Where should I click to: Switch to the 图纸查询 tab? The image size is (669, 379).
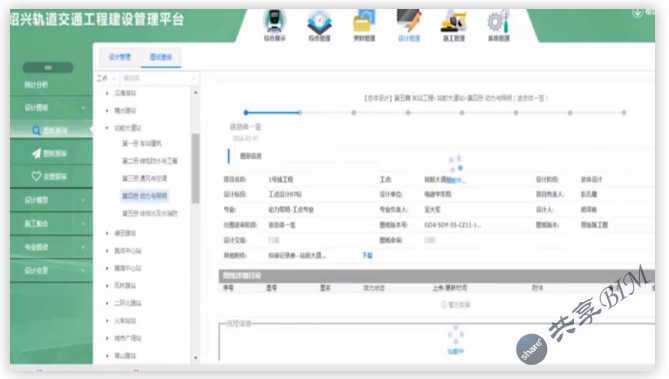[x=161, y=57]
